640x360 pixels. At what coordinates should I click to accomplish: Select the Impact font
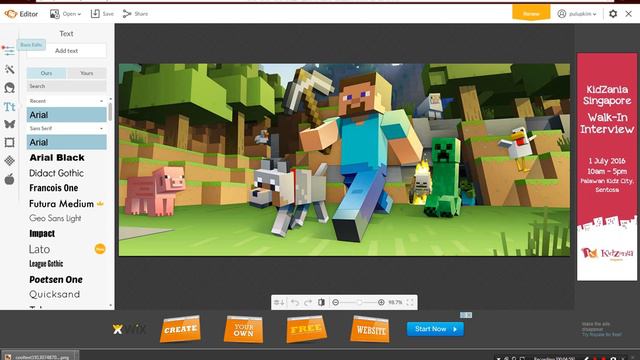point(42,233)
